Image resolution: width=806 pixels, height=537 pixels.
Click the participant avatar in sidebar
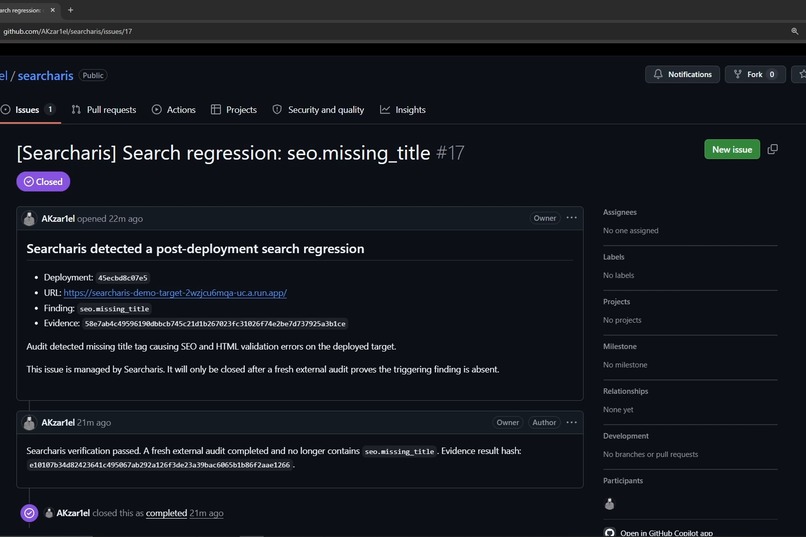tap(609, 504)
